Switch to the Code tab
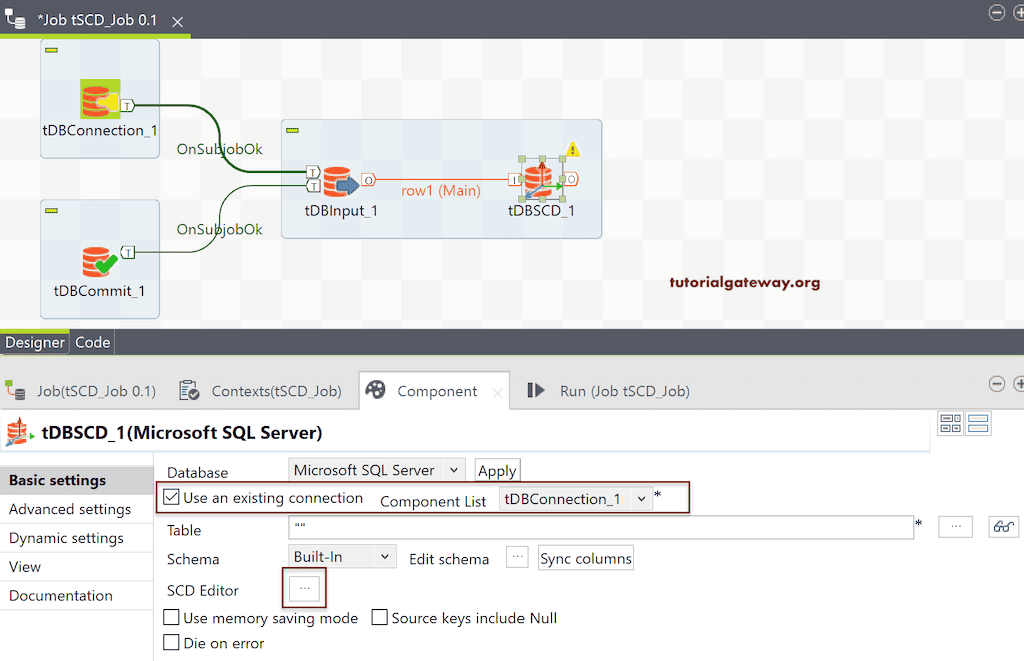Viewport: 1024px width, 661px height. point(92,342)
